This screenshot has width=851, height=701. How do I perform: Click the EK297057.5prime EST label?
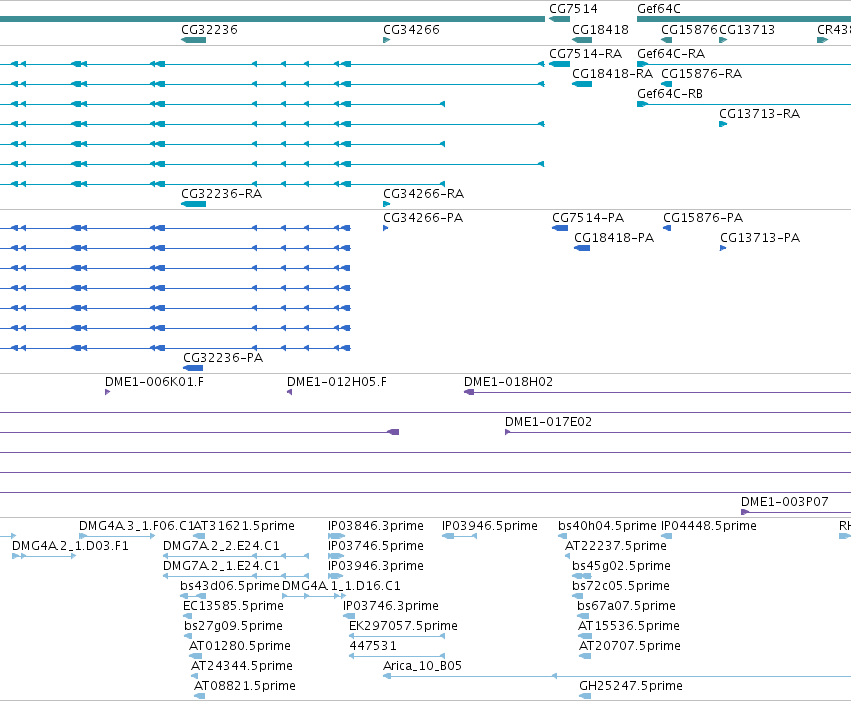tap(403, 626)
